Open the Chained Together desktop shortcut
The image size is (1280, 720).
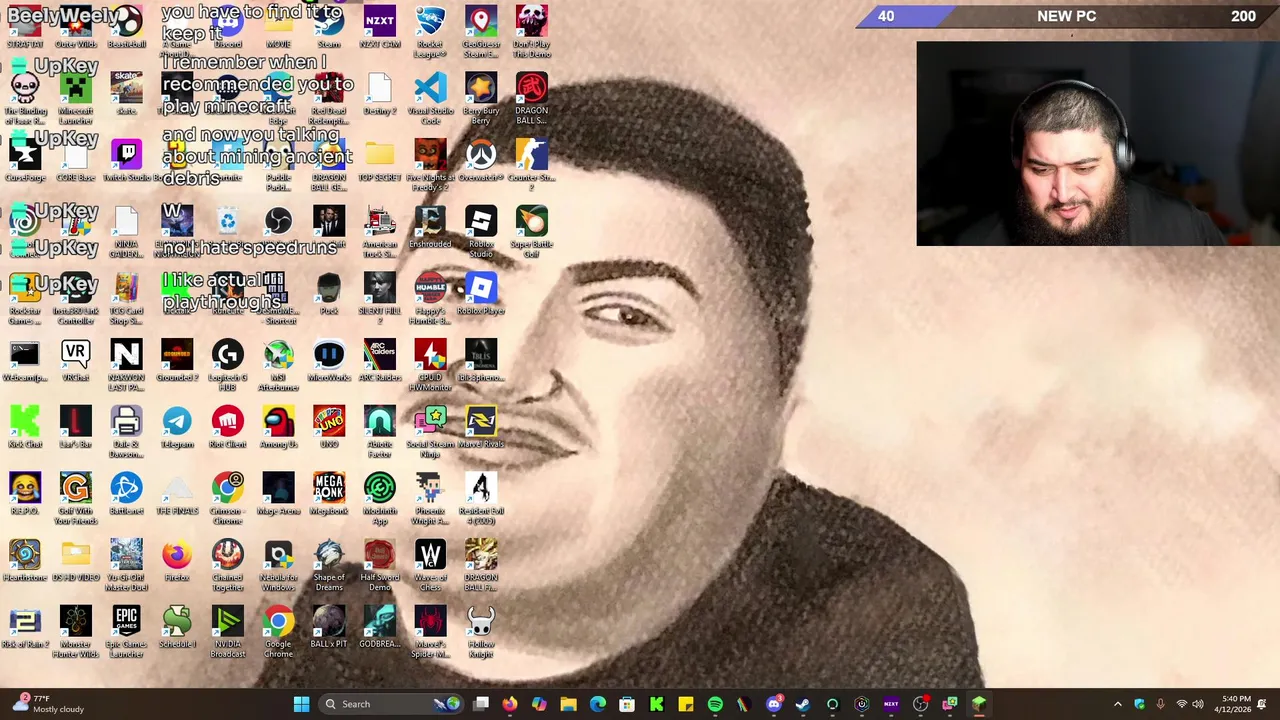point(227,565)
